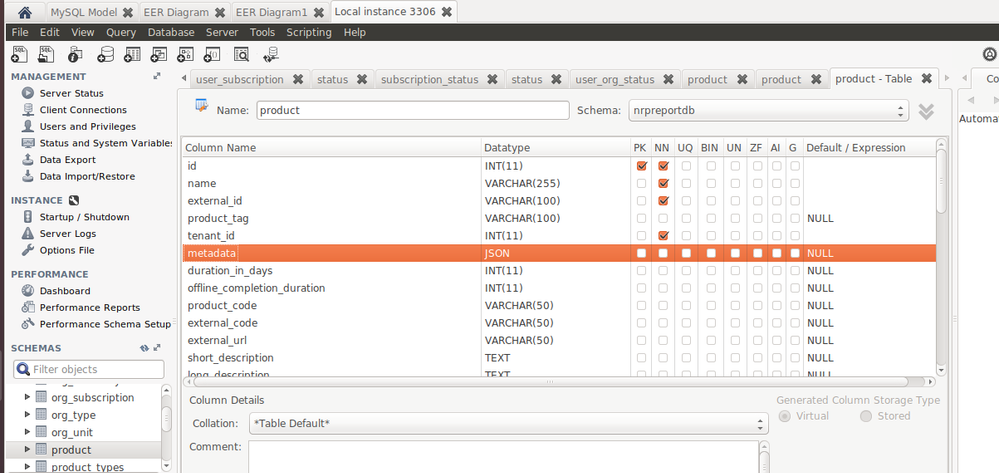Open the Collation dropdown
Screen dimensions: 999x473
click(x=508, y=423)
